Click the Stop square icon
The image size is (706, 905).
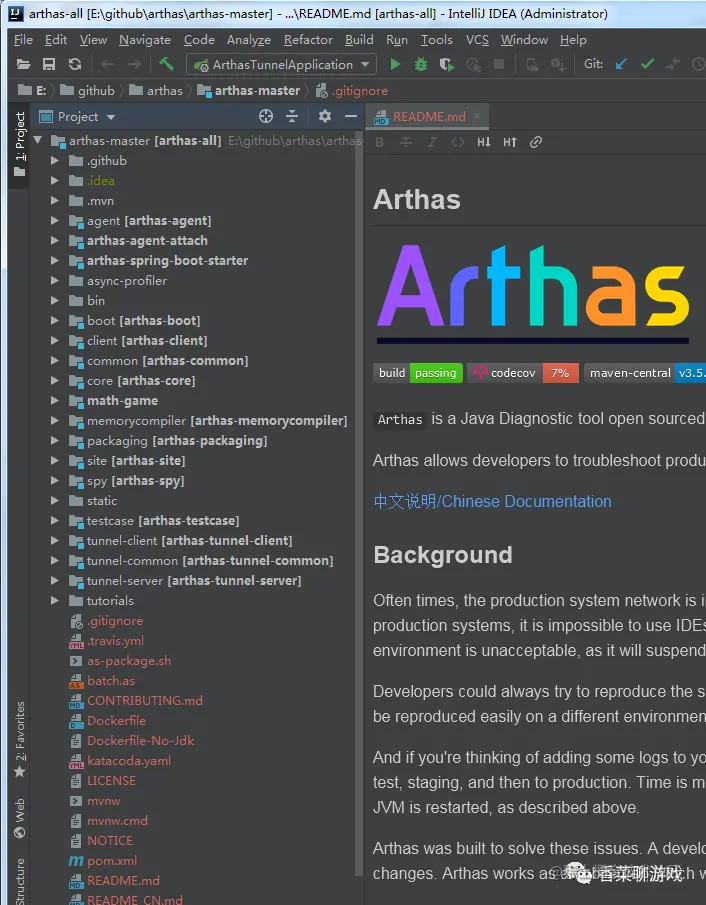499,64
